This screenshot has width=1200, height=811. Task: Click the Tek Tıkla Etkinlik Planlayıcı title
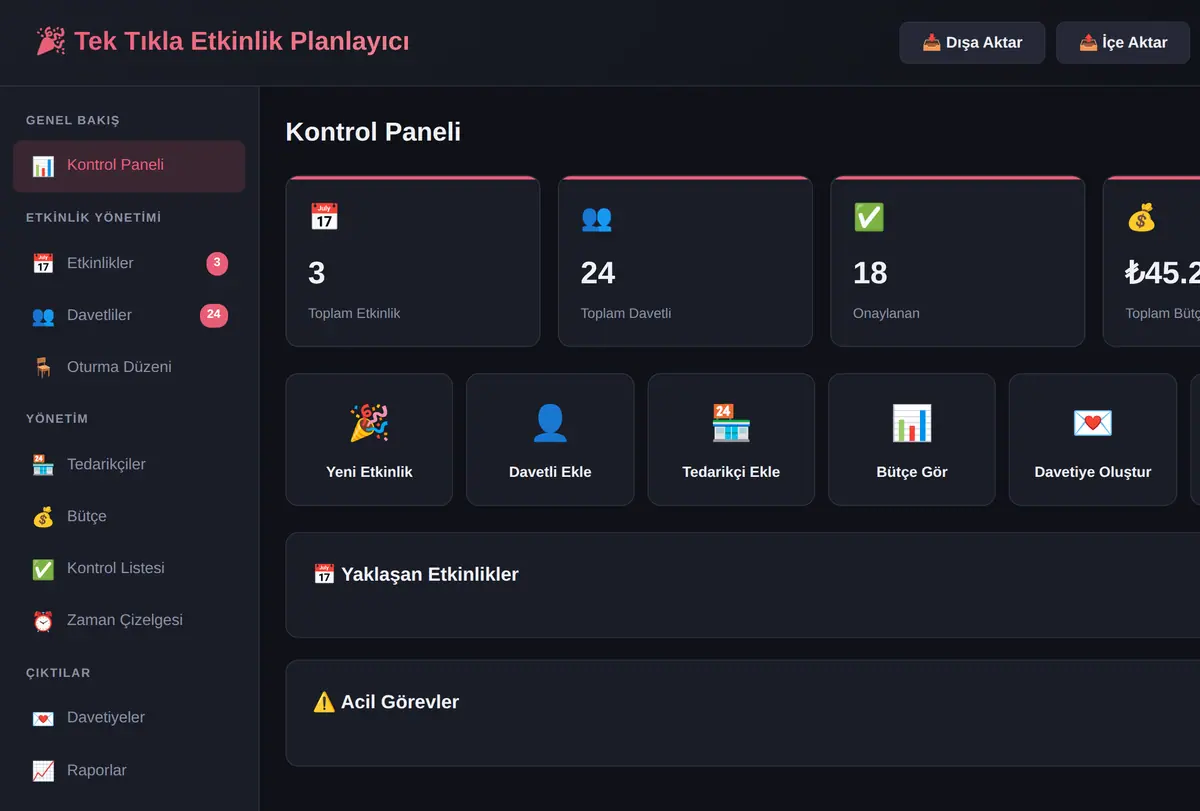tap(242, 41)
